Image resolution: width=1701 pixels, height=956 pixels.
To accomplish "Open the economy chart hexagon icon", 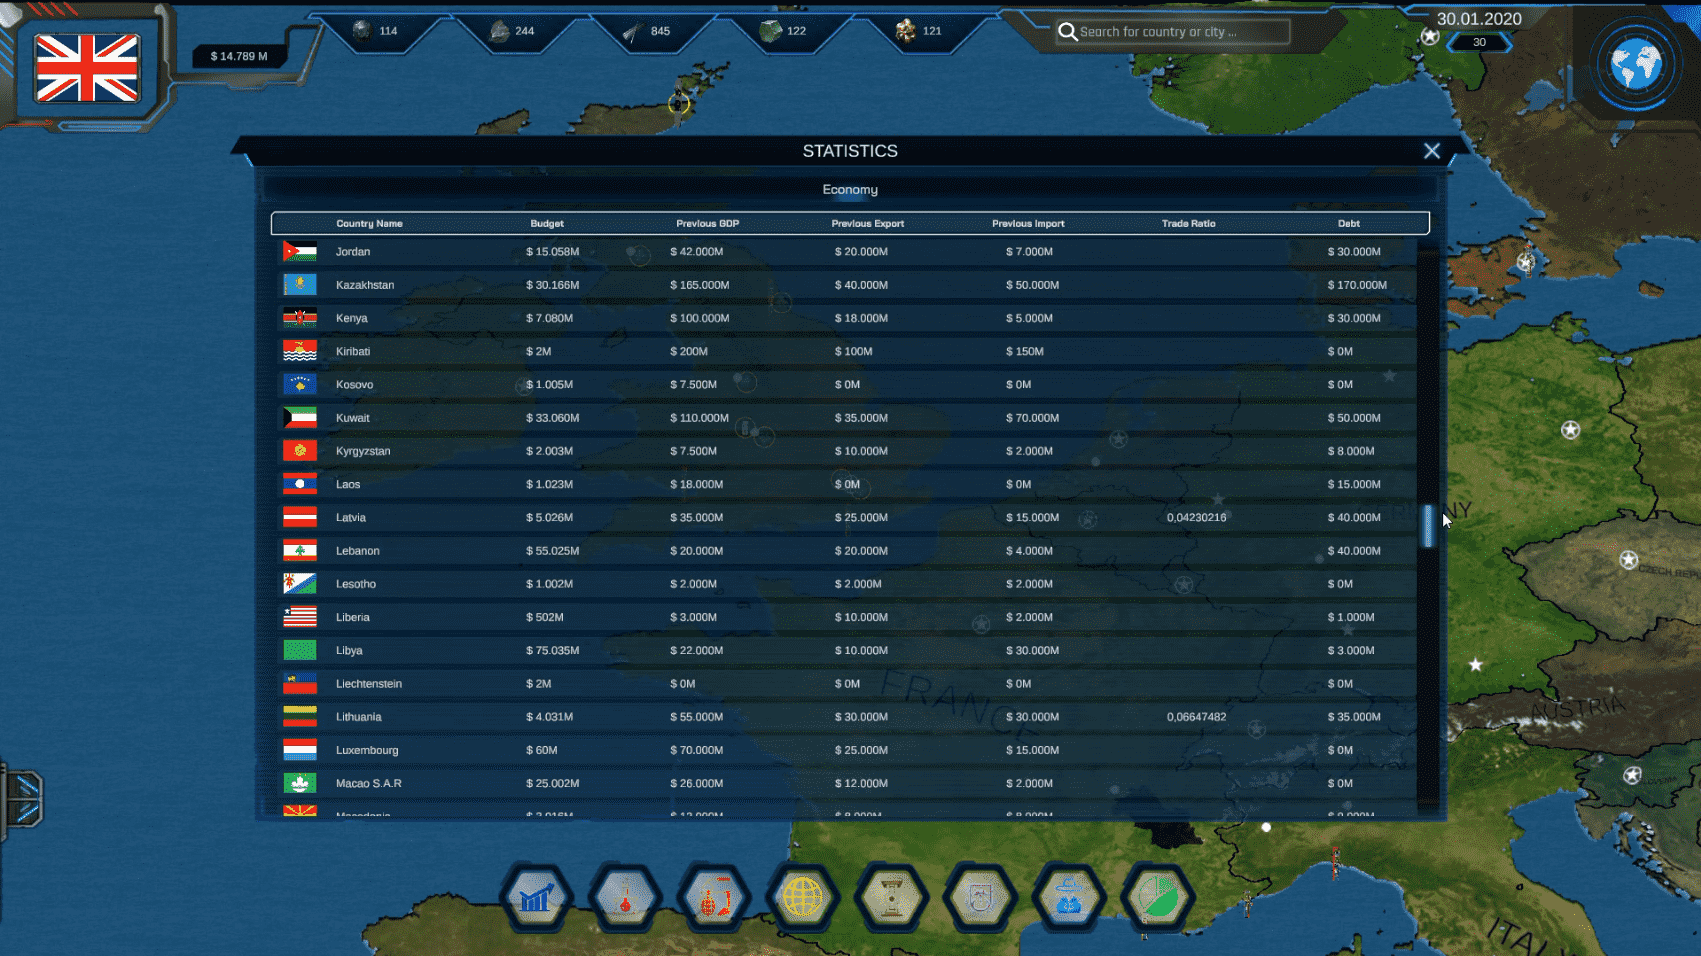I will 537,898.
